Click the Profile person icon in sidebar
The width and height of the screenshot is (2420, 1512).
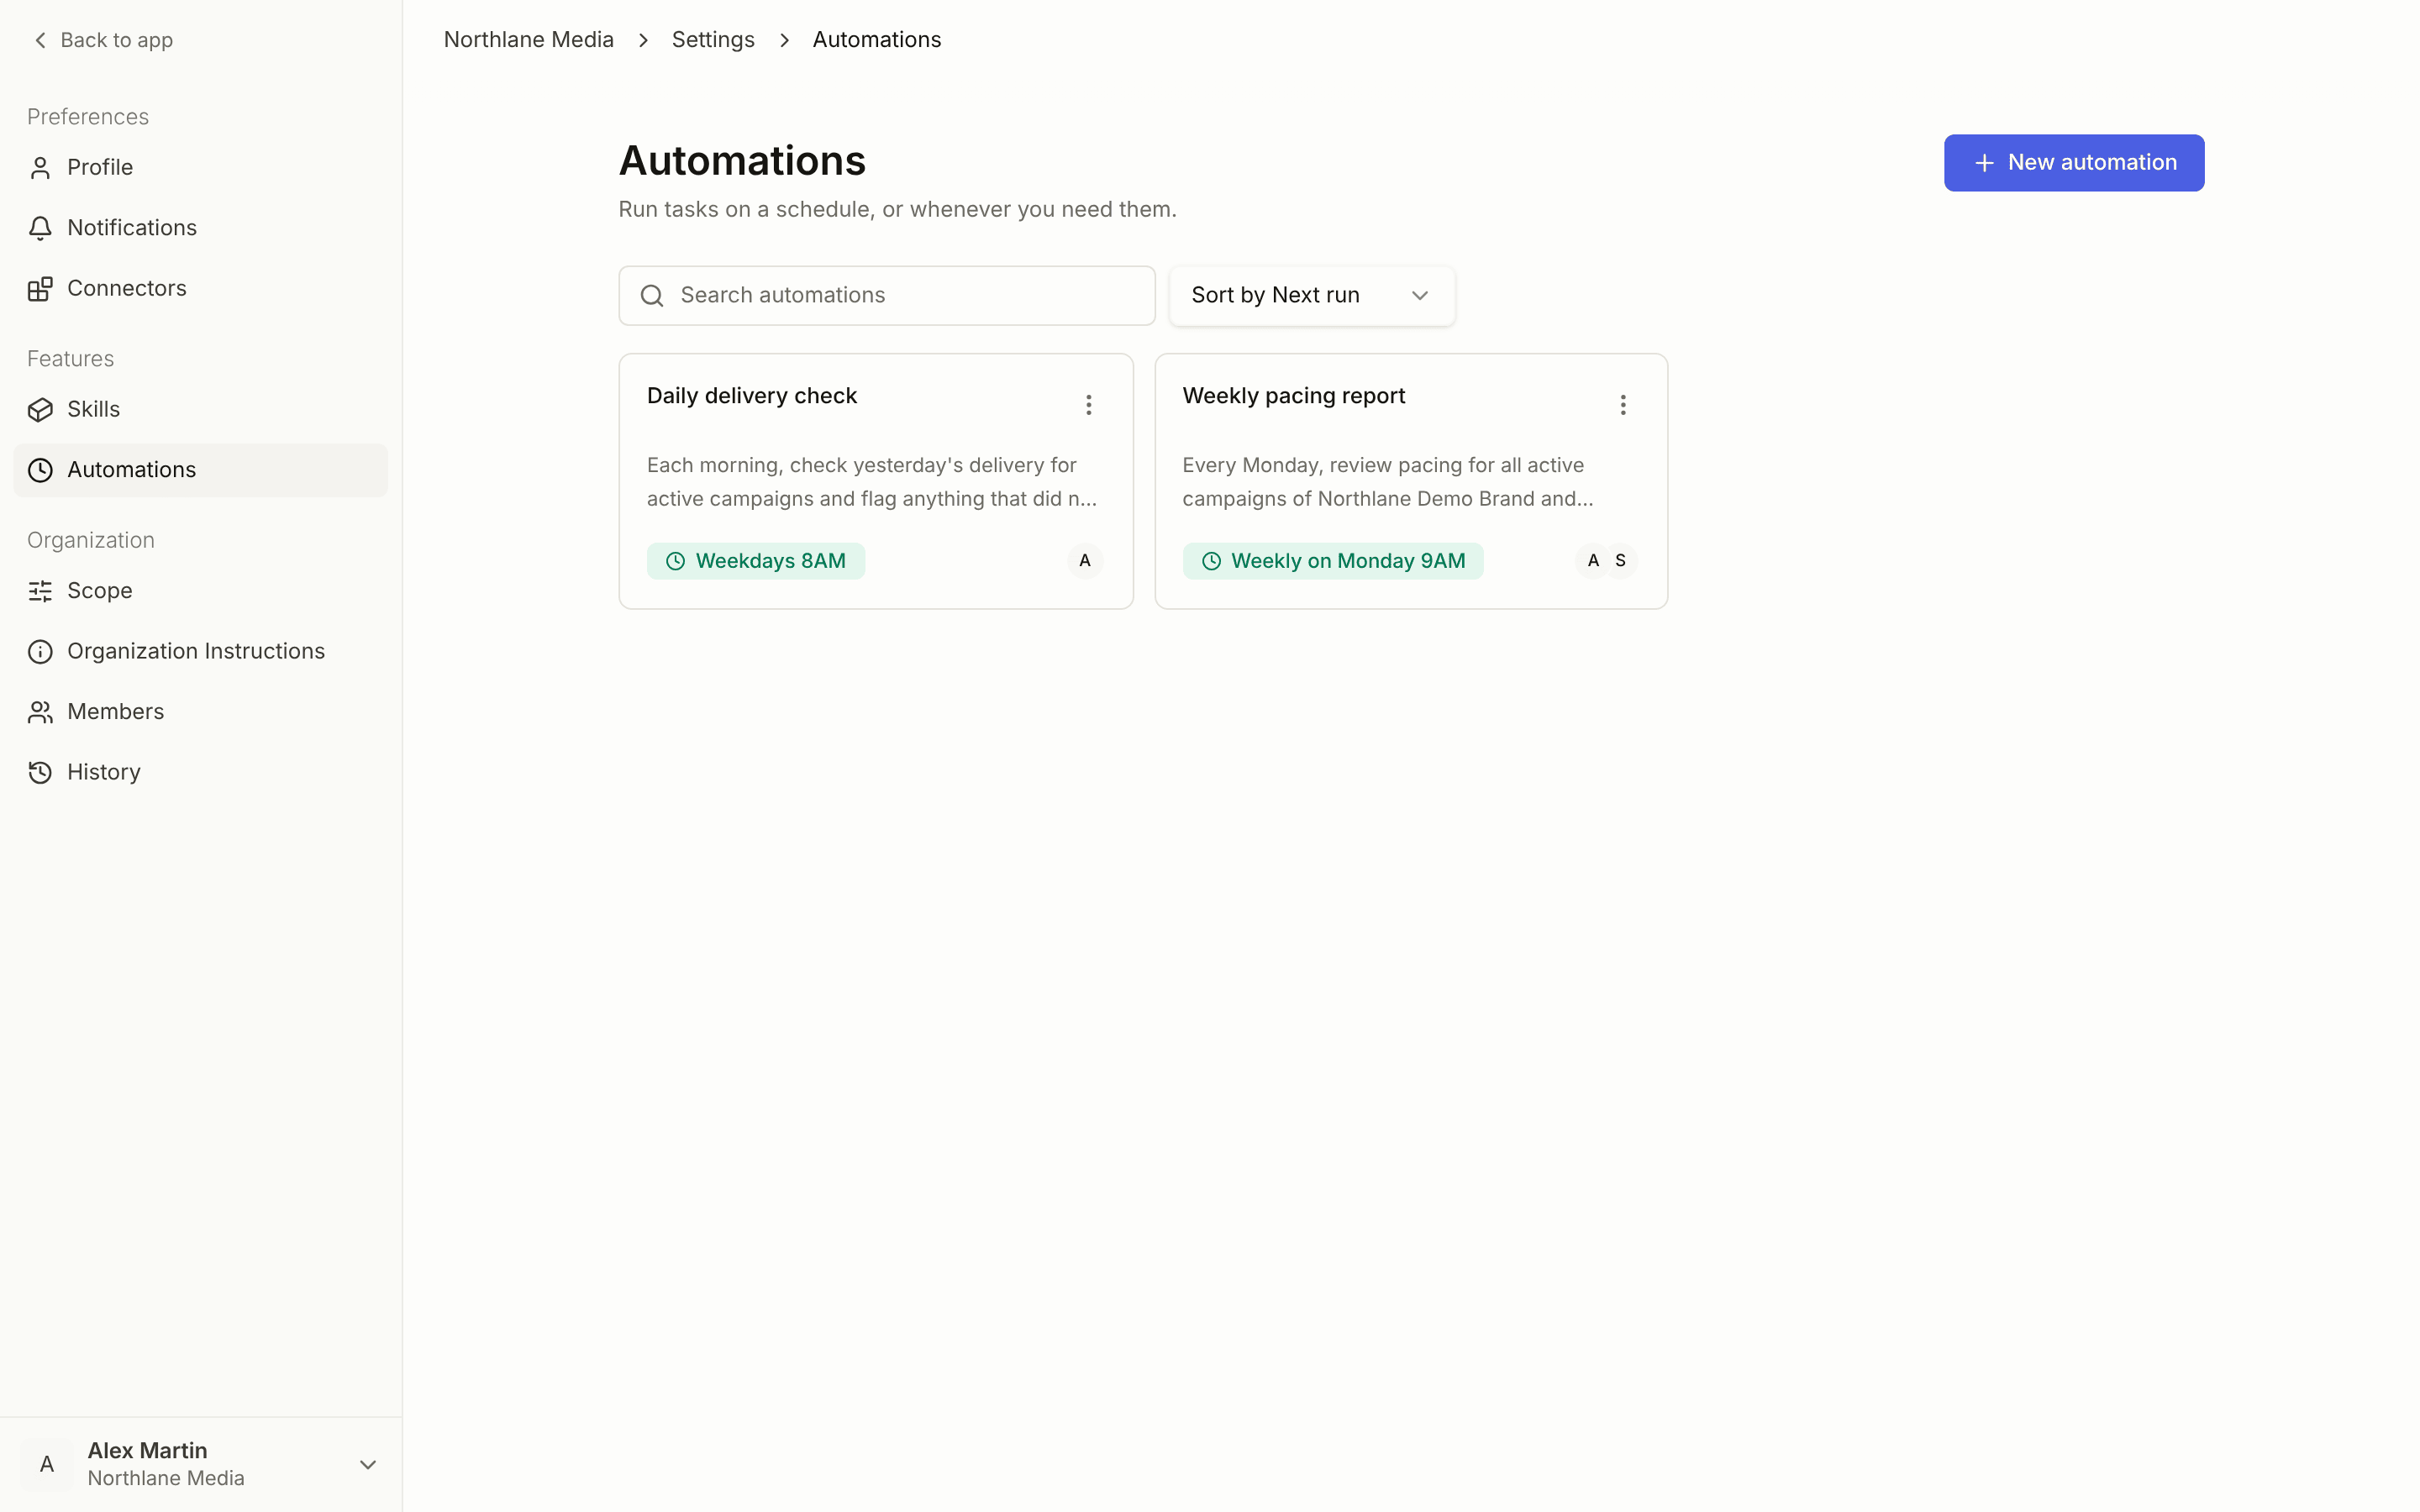[40, 168]
